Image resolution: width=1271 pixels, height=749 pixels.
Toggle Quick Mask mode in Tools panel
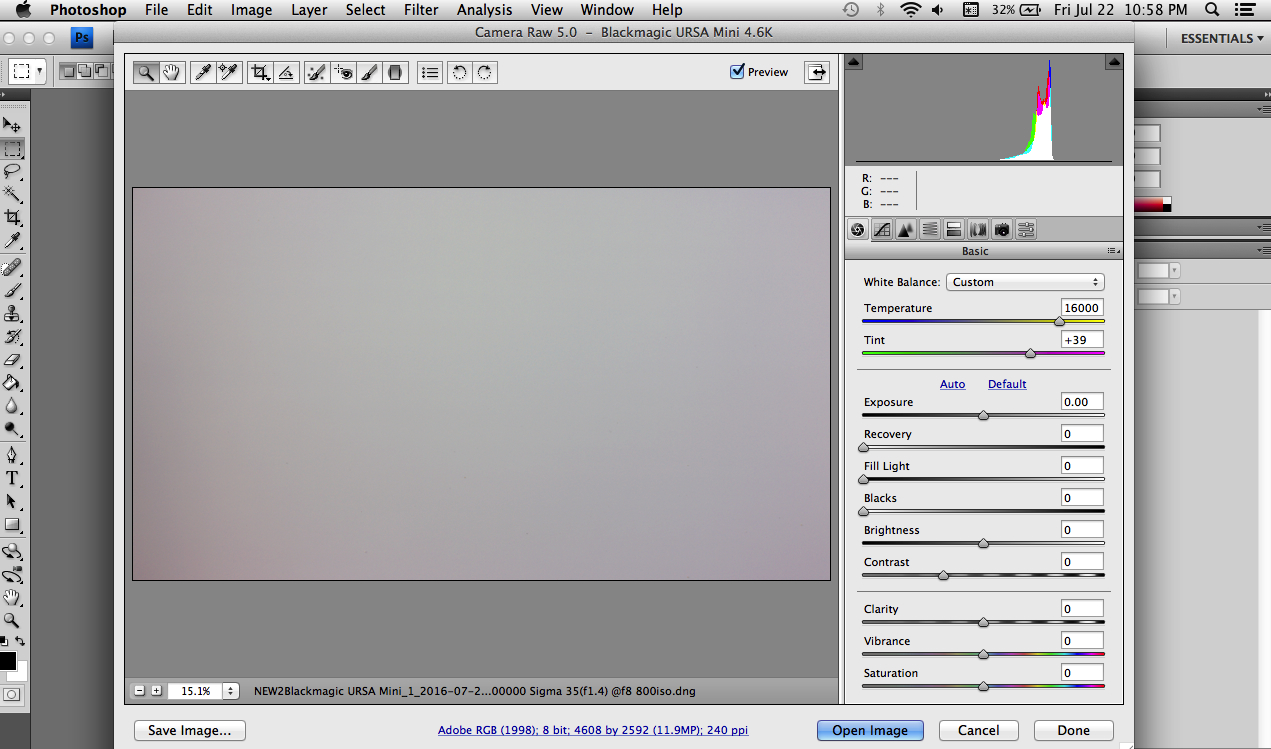(12, 694)
